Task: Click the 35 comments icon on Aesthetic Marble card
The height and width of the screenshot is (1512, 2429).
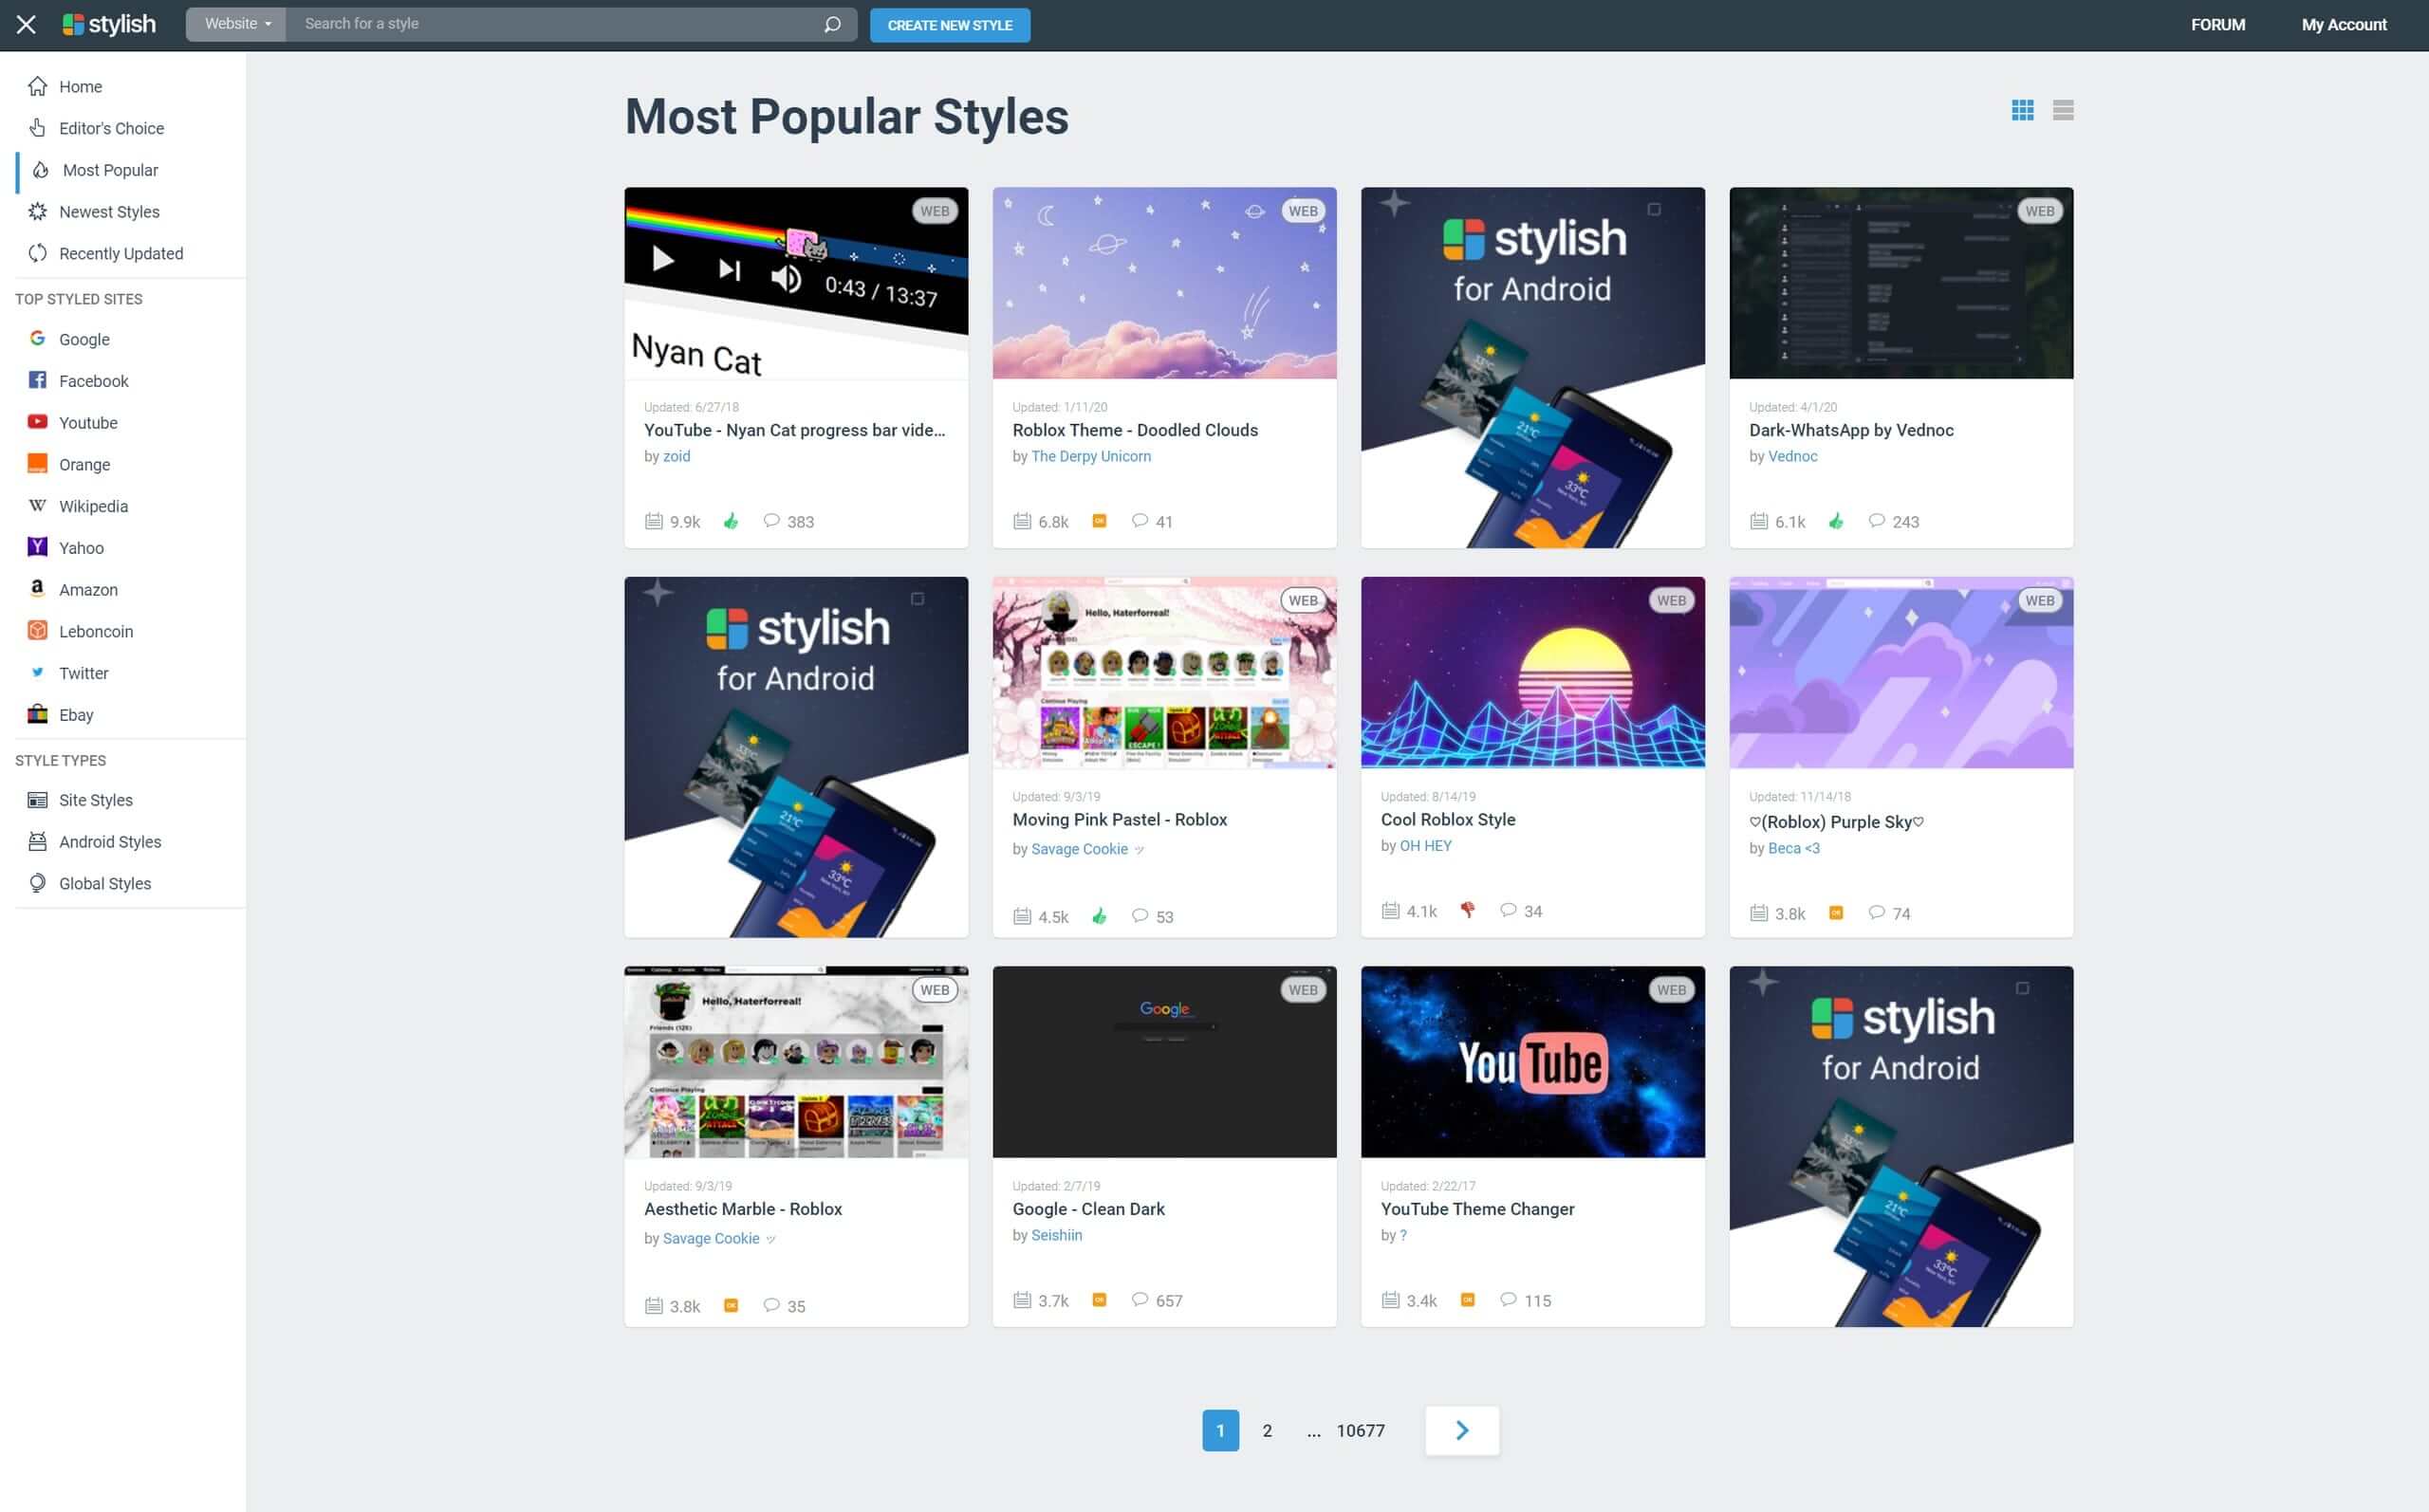Action: click(771, 1305)
